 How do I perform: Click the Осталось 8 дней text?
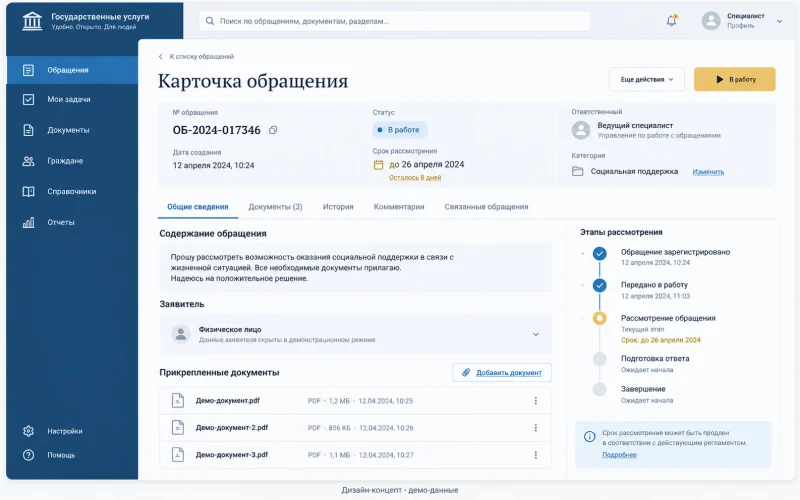click(415, 178)
